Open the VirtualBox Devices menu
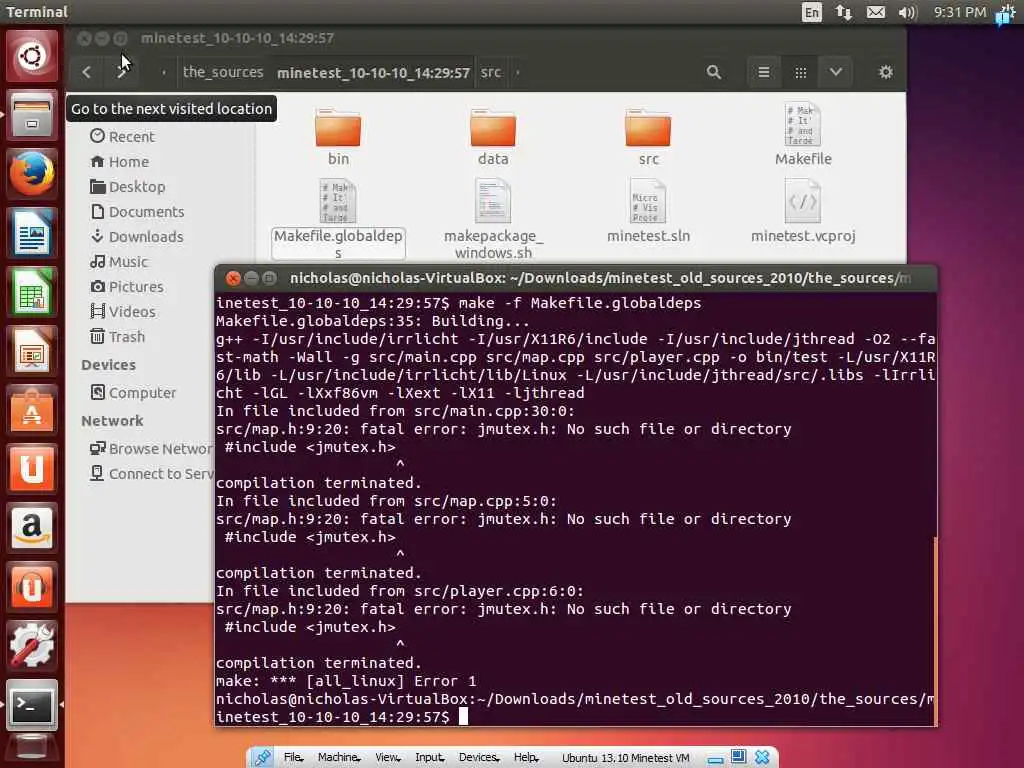The image size is (1024, 768). click(479, 758)
